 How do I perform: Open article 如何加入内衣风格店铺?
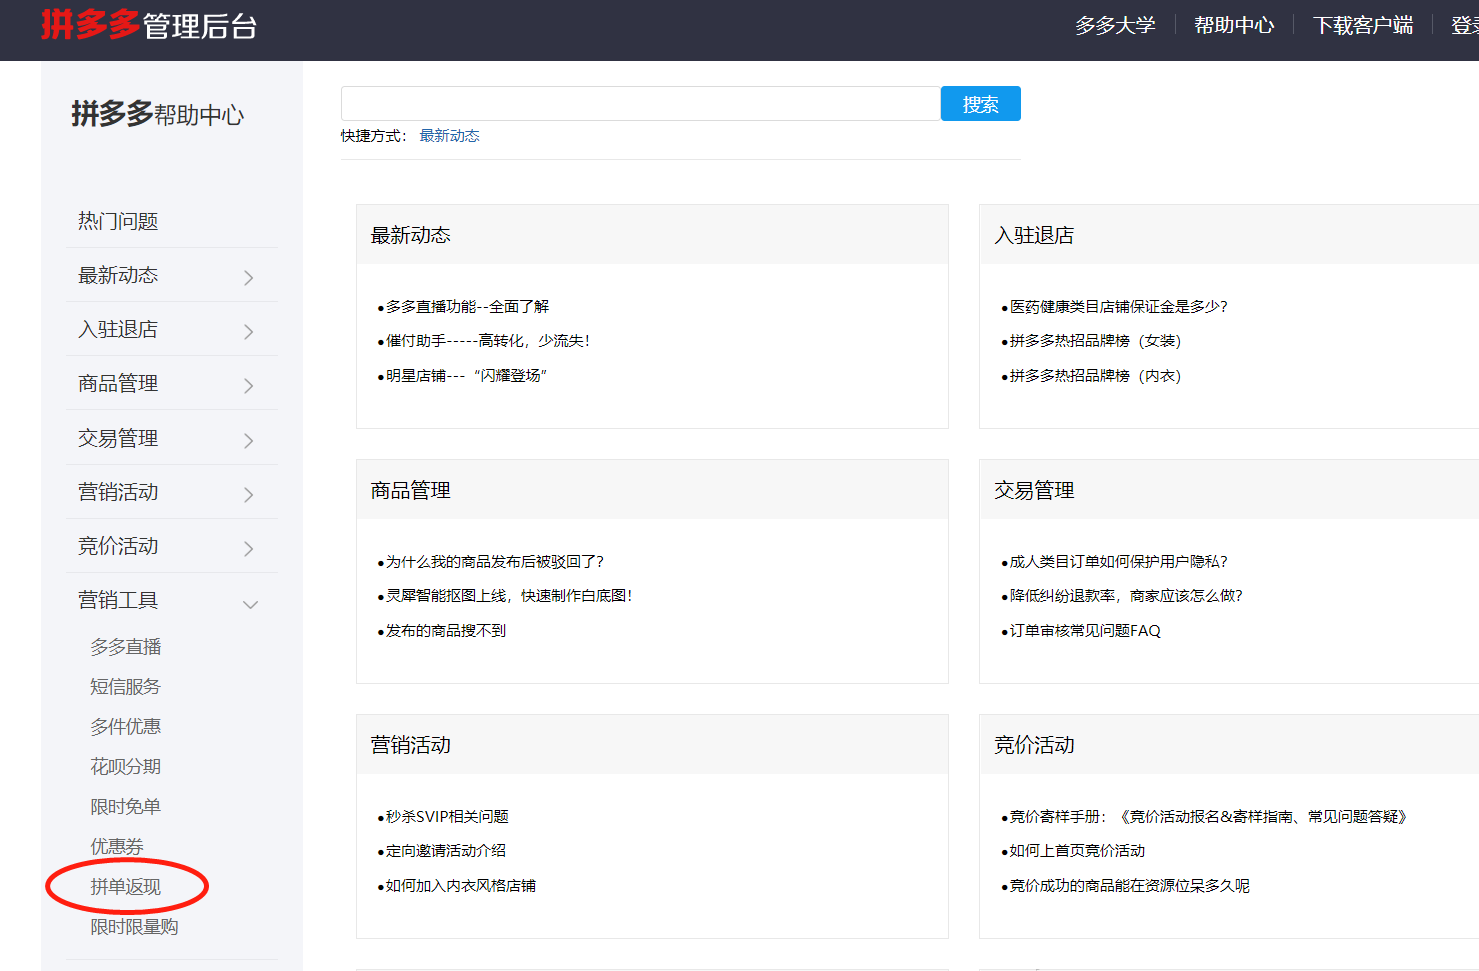pos(461,886)
